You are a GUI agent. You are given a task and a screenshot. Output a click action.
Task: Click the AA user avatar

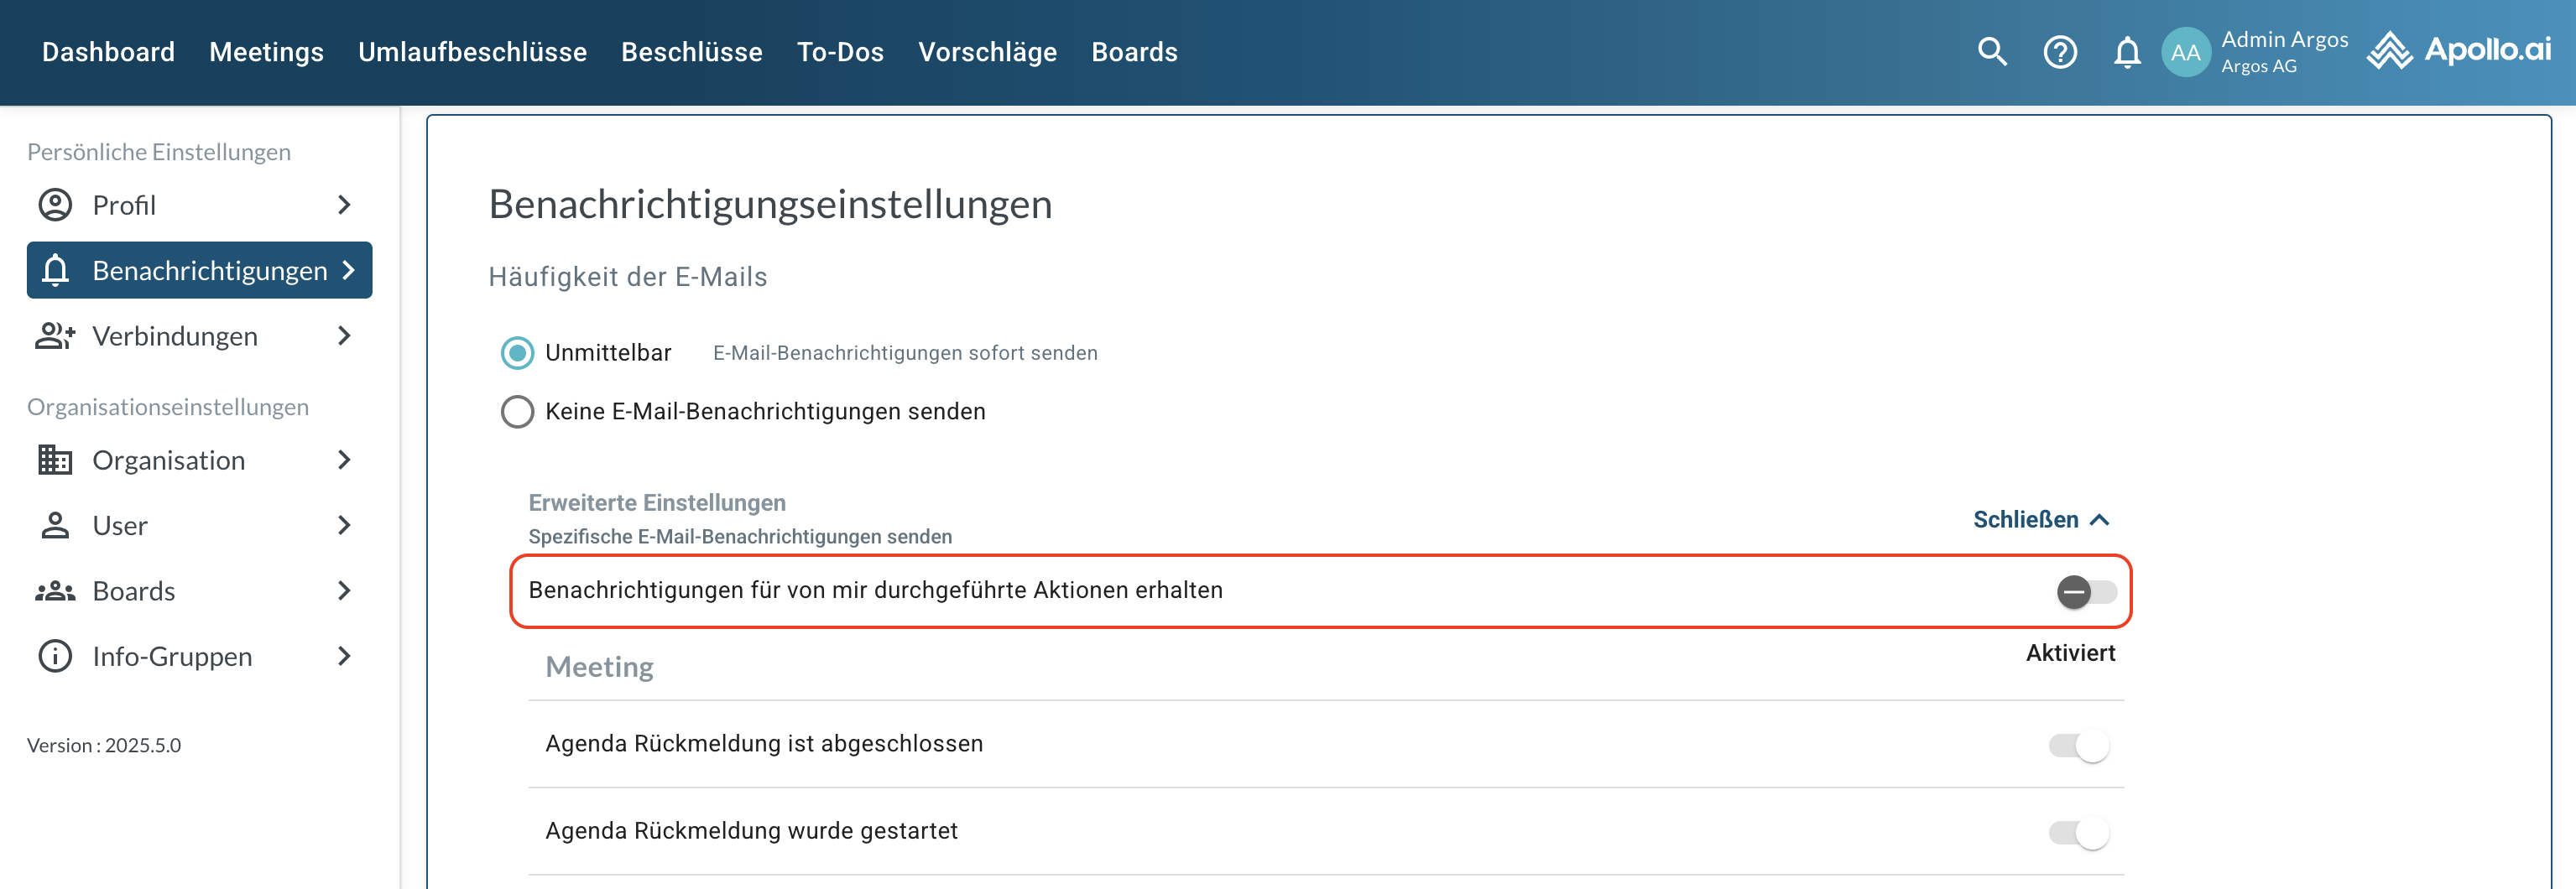tap(2185, 52)
